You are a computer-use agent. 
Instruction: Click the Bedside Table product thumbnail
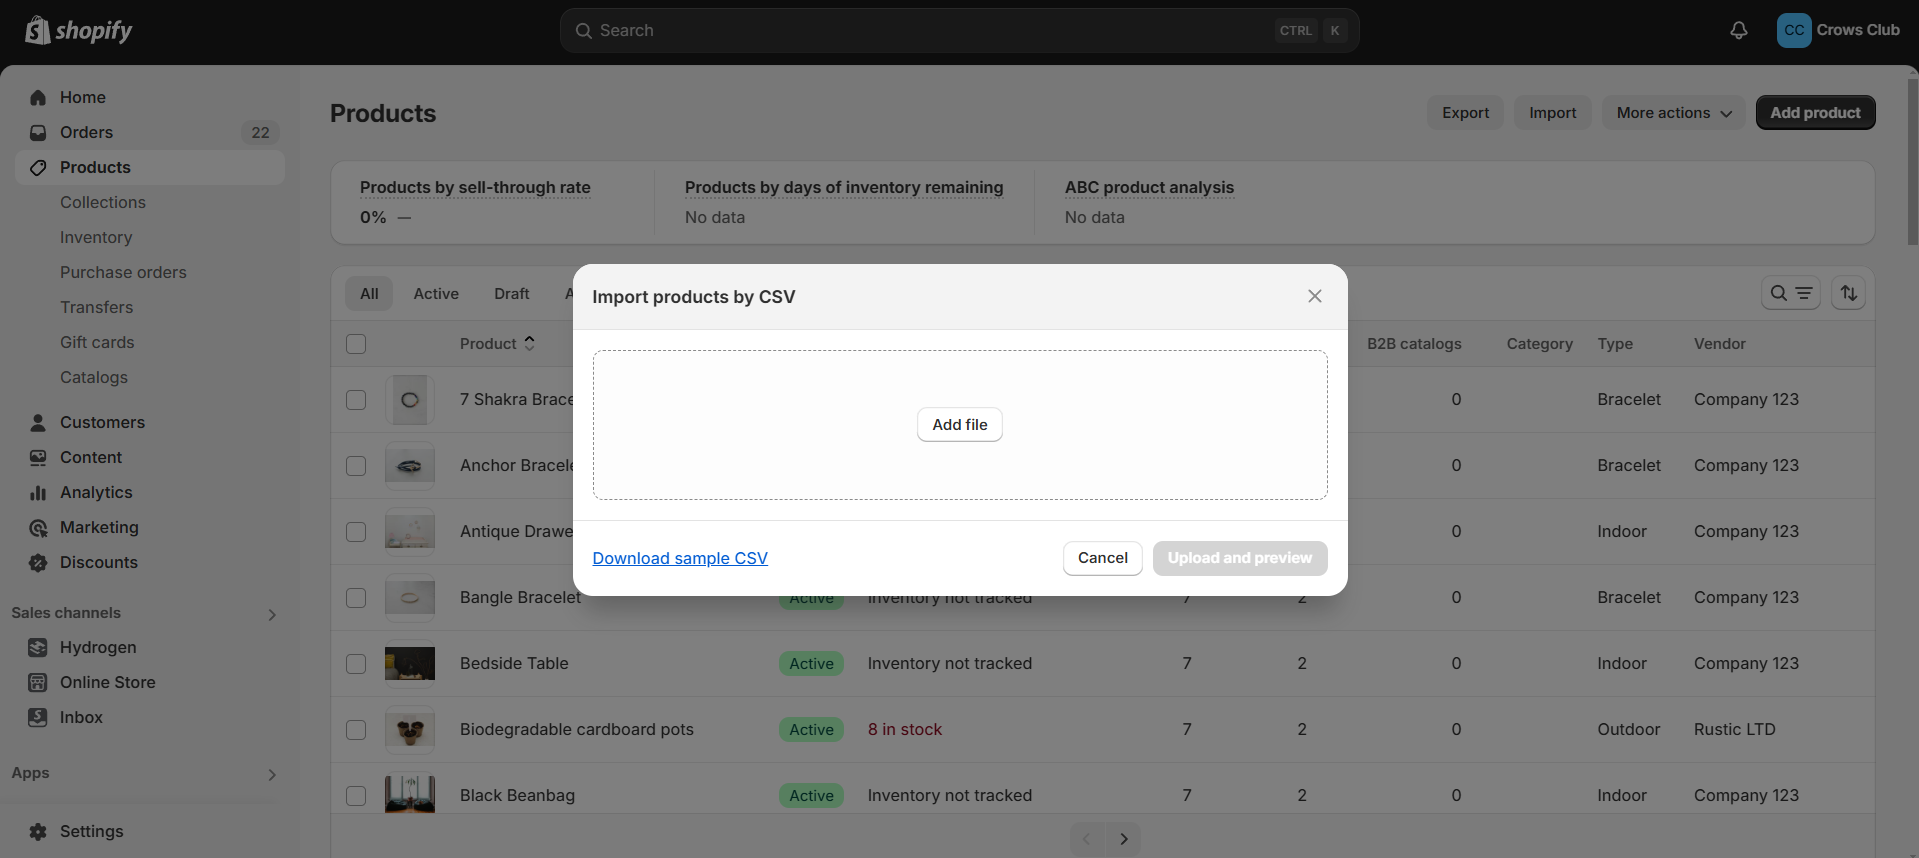(x=410, y=664)
